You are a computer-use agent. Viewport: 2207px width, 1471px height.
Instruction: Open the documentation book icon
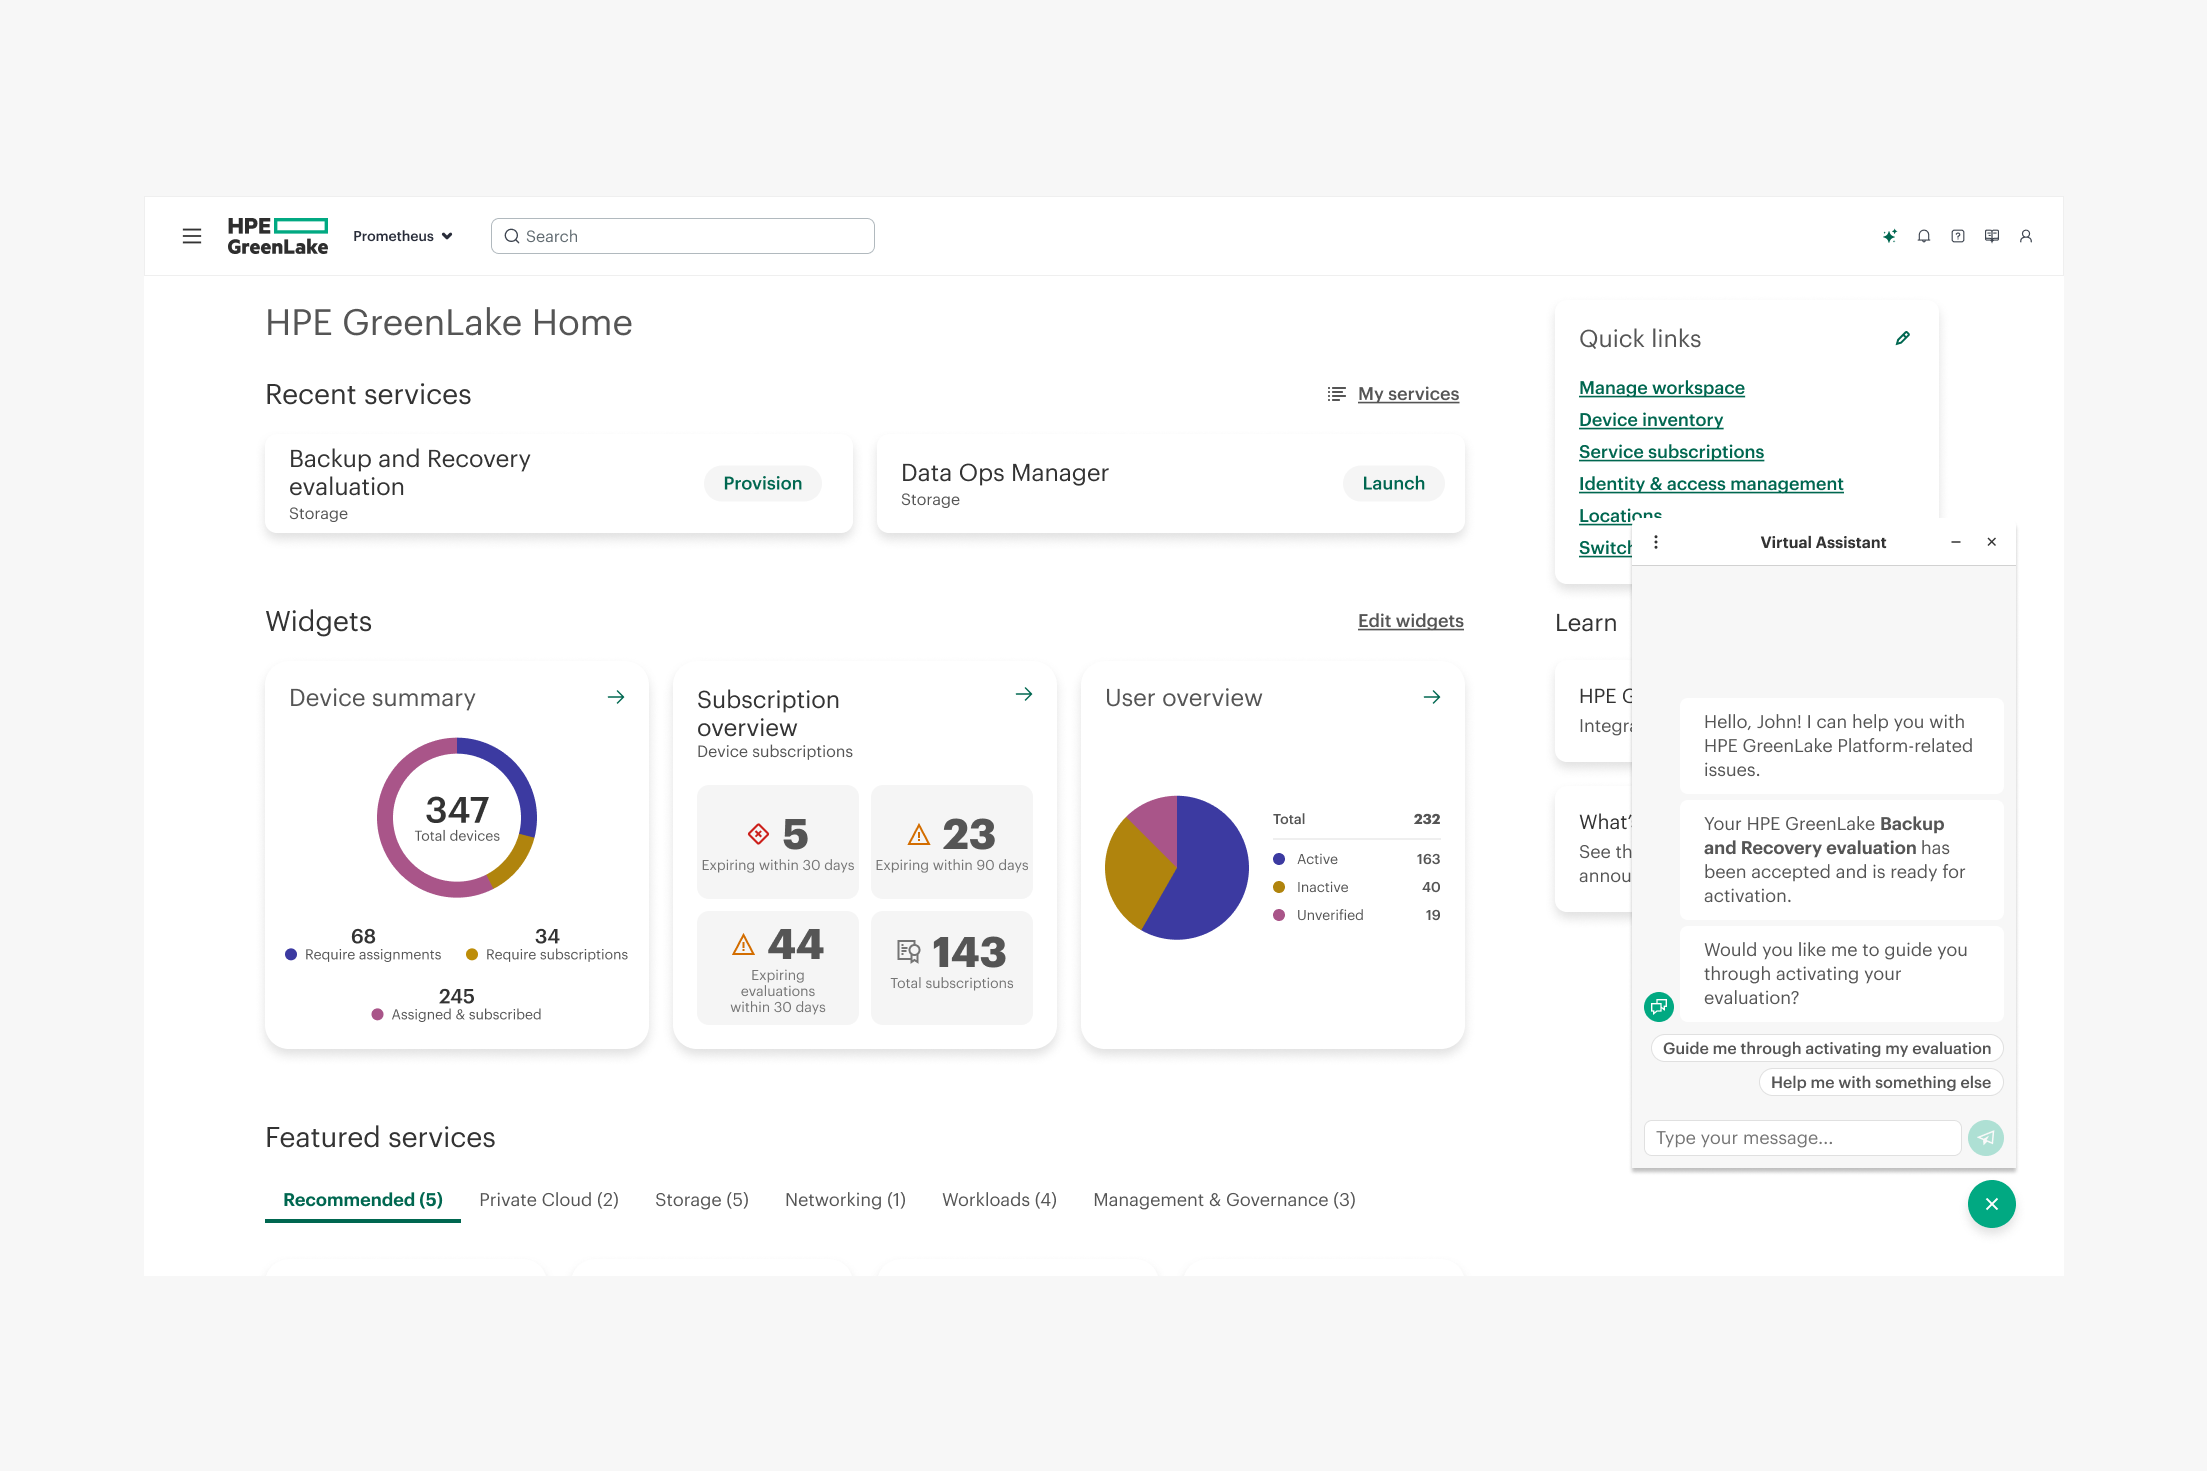point(1992,236)
